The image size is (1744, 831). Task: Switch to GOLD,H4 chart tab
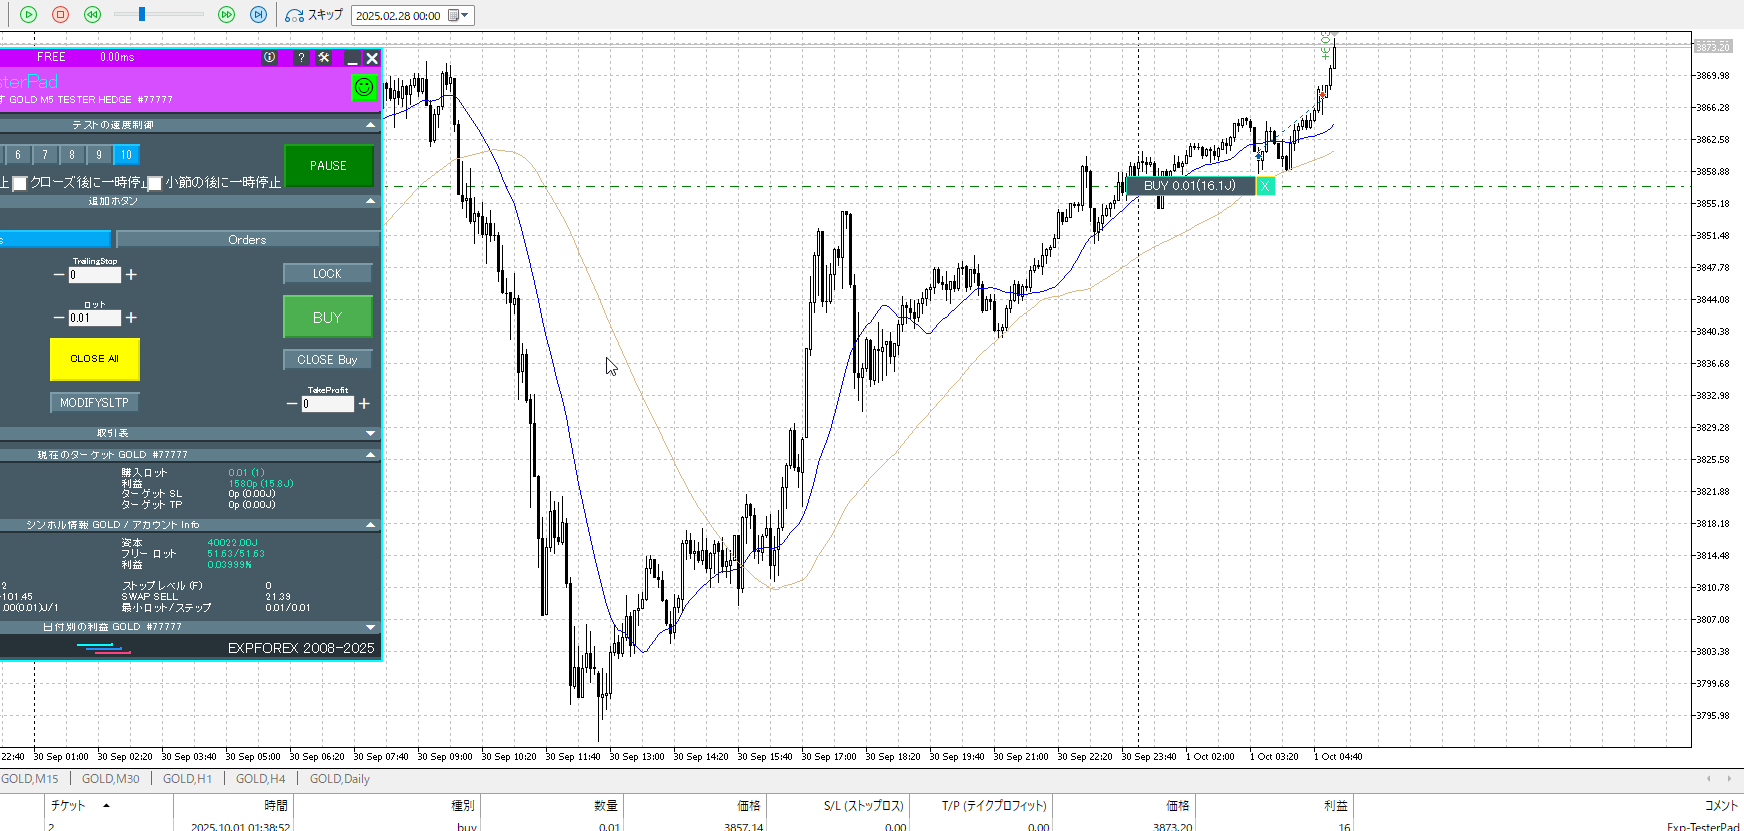[260, 779]
